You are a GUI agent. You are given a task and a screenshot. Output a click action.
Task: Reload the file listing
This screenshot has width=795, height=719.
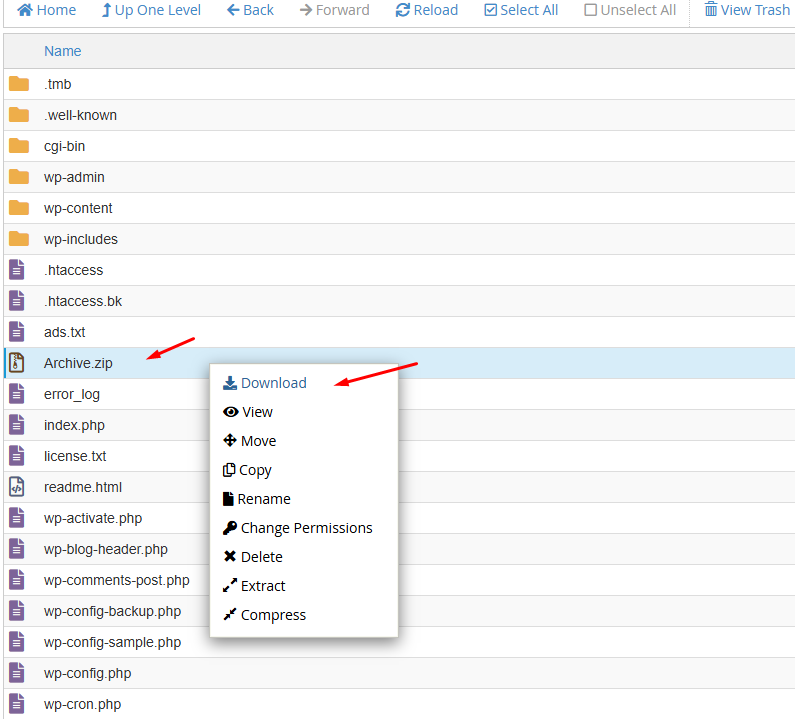point(427,10)
